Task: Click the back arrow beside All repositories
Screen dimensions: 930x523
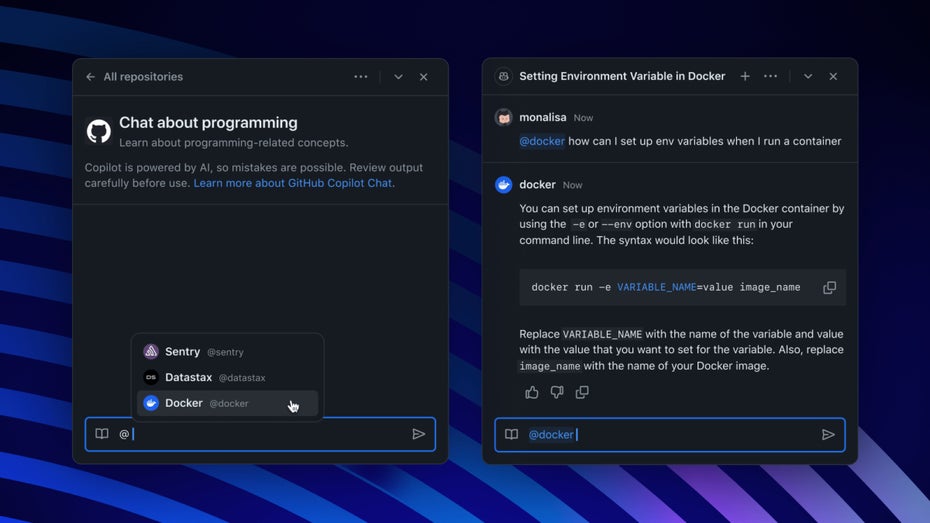Action: click(x=91, y=77)
